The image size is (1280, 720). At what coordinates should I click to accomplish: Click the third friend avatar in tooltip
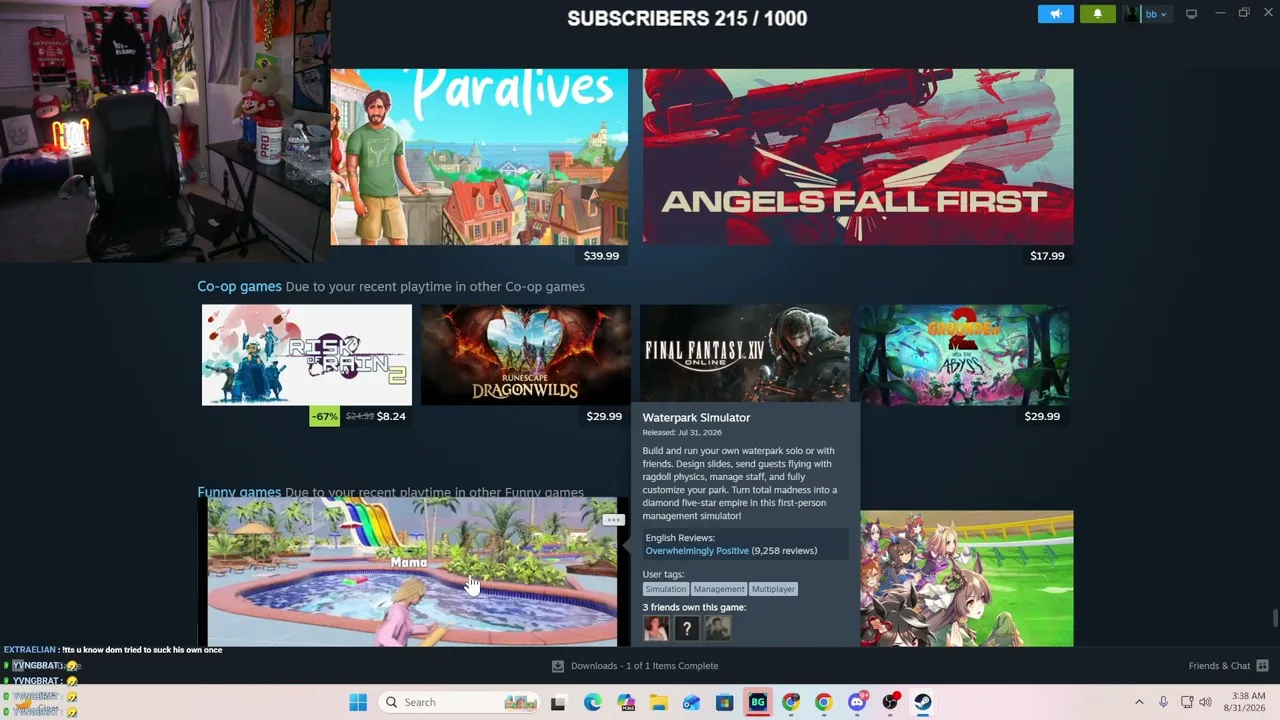(x=717, y=628)
